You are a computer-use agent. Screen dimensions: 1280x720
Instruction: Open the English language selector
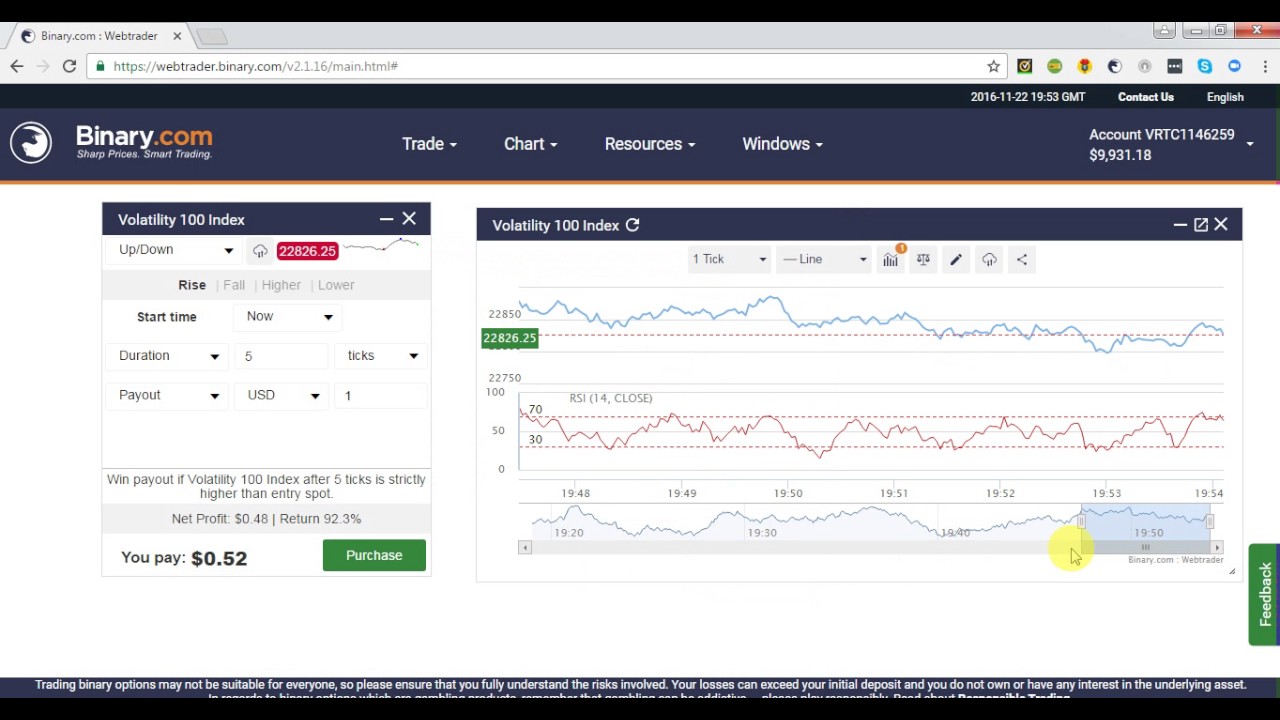tap(1225, 97)
